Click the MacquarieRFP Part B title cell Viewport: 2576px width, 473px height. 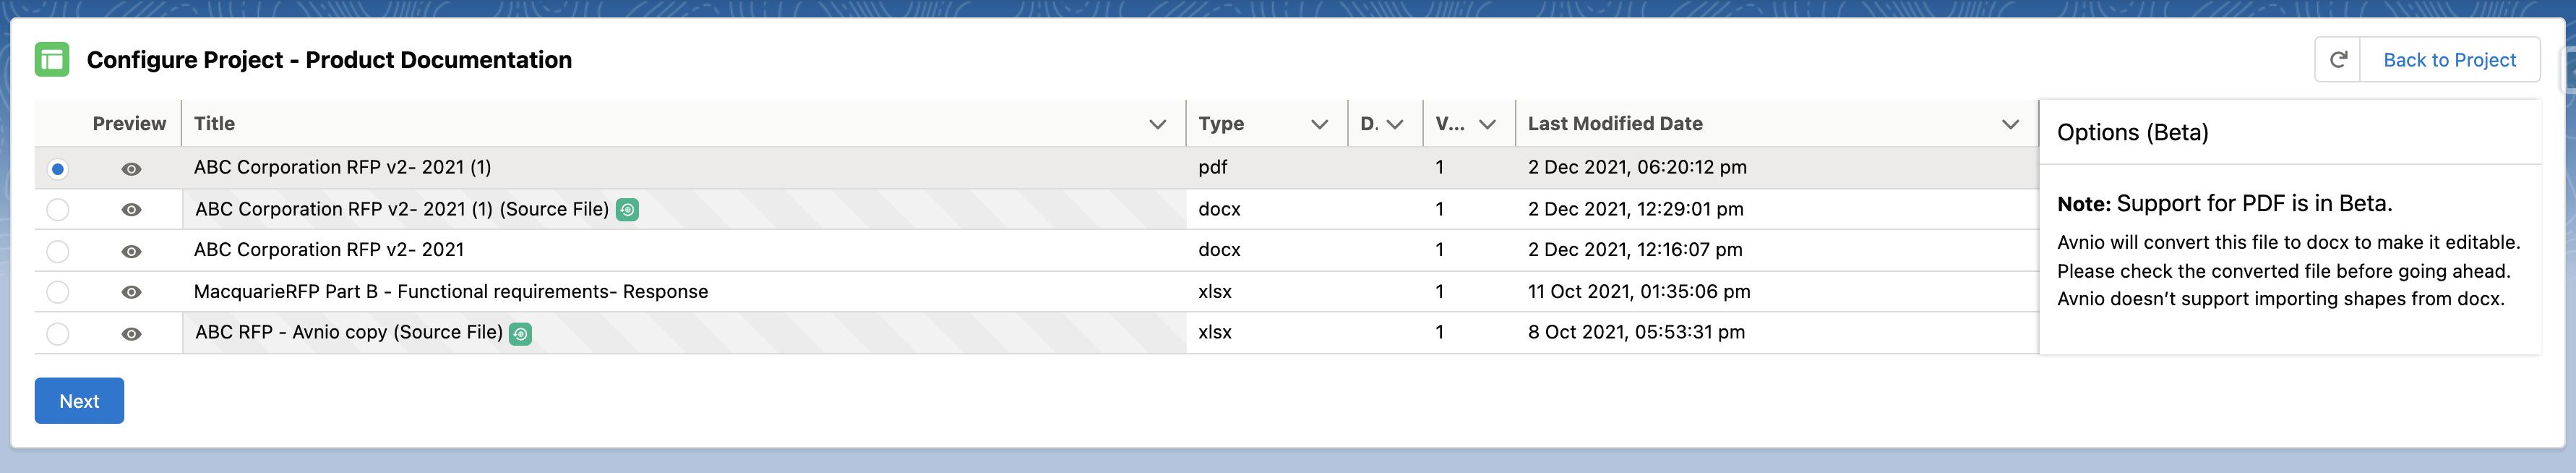tap(450, 292)
